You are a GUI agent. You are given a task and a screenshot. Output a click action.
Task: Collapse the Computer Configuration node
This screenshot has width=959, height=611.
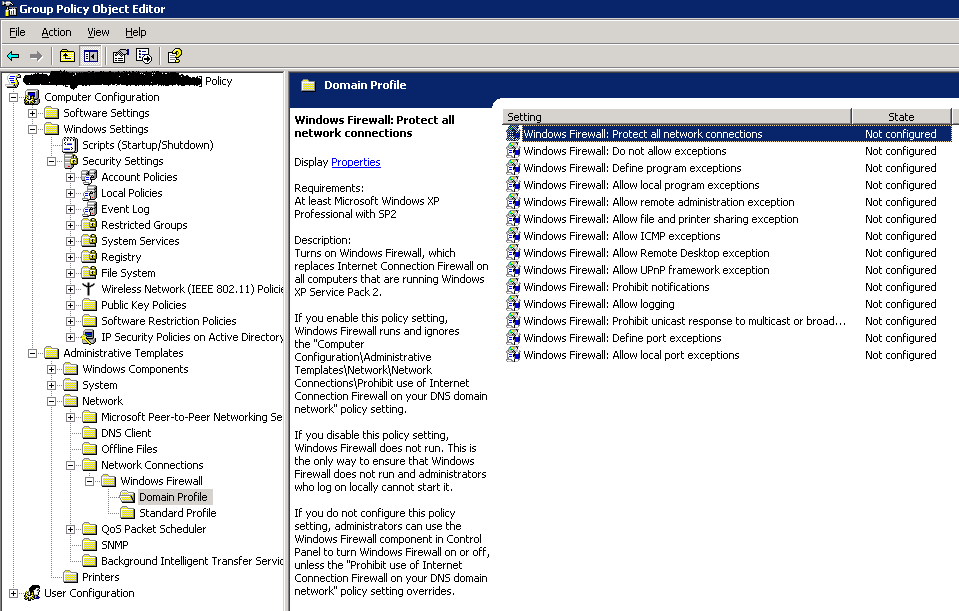(x=13, y=97)
